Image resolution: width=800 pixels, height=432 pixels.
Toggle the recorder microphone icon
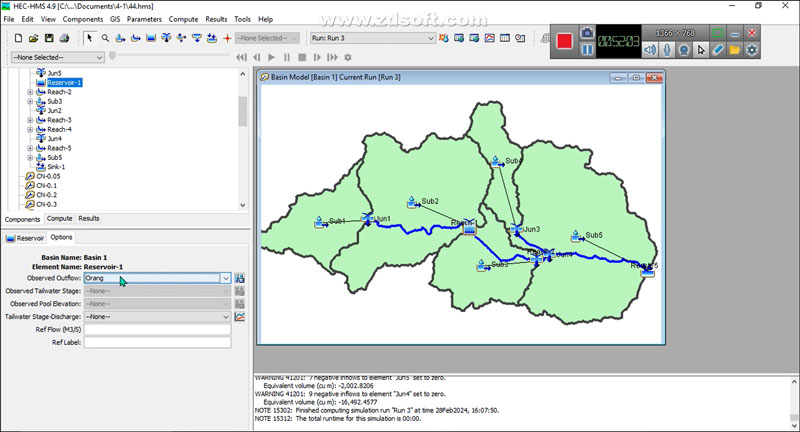[x=665, y=50]
